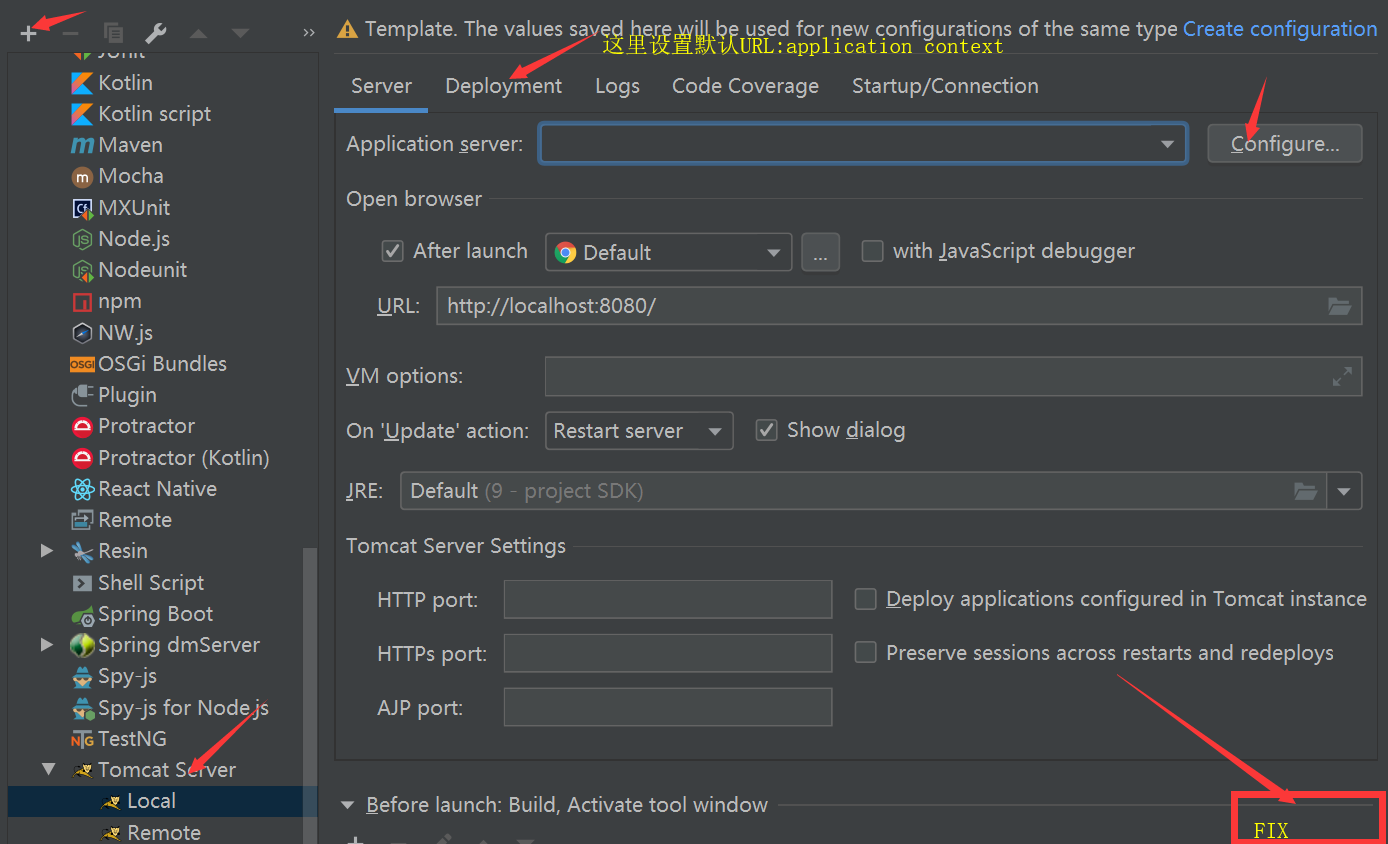The height and width of the screenshot is (844, 1388).
Task: Enable Deploy applications configured in Tomcat instance
Action: coord(866,599)
